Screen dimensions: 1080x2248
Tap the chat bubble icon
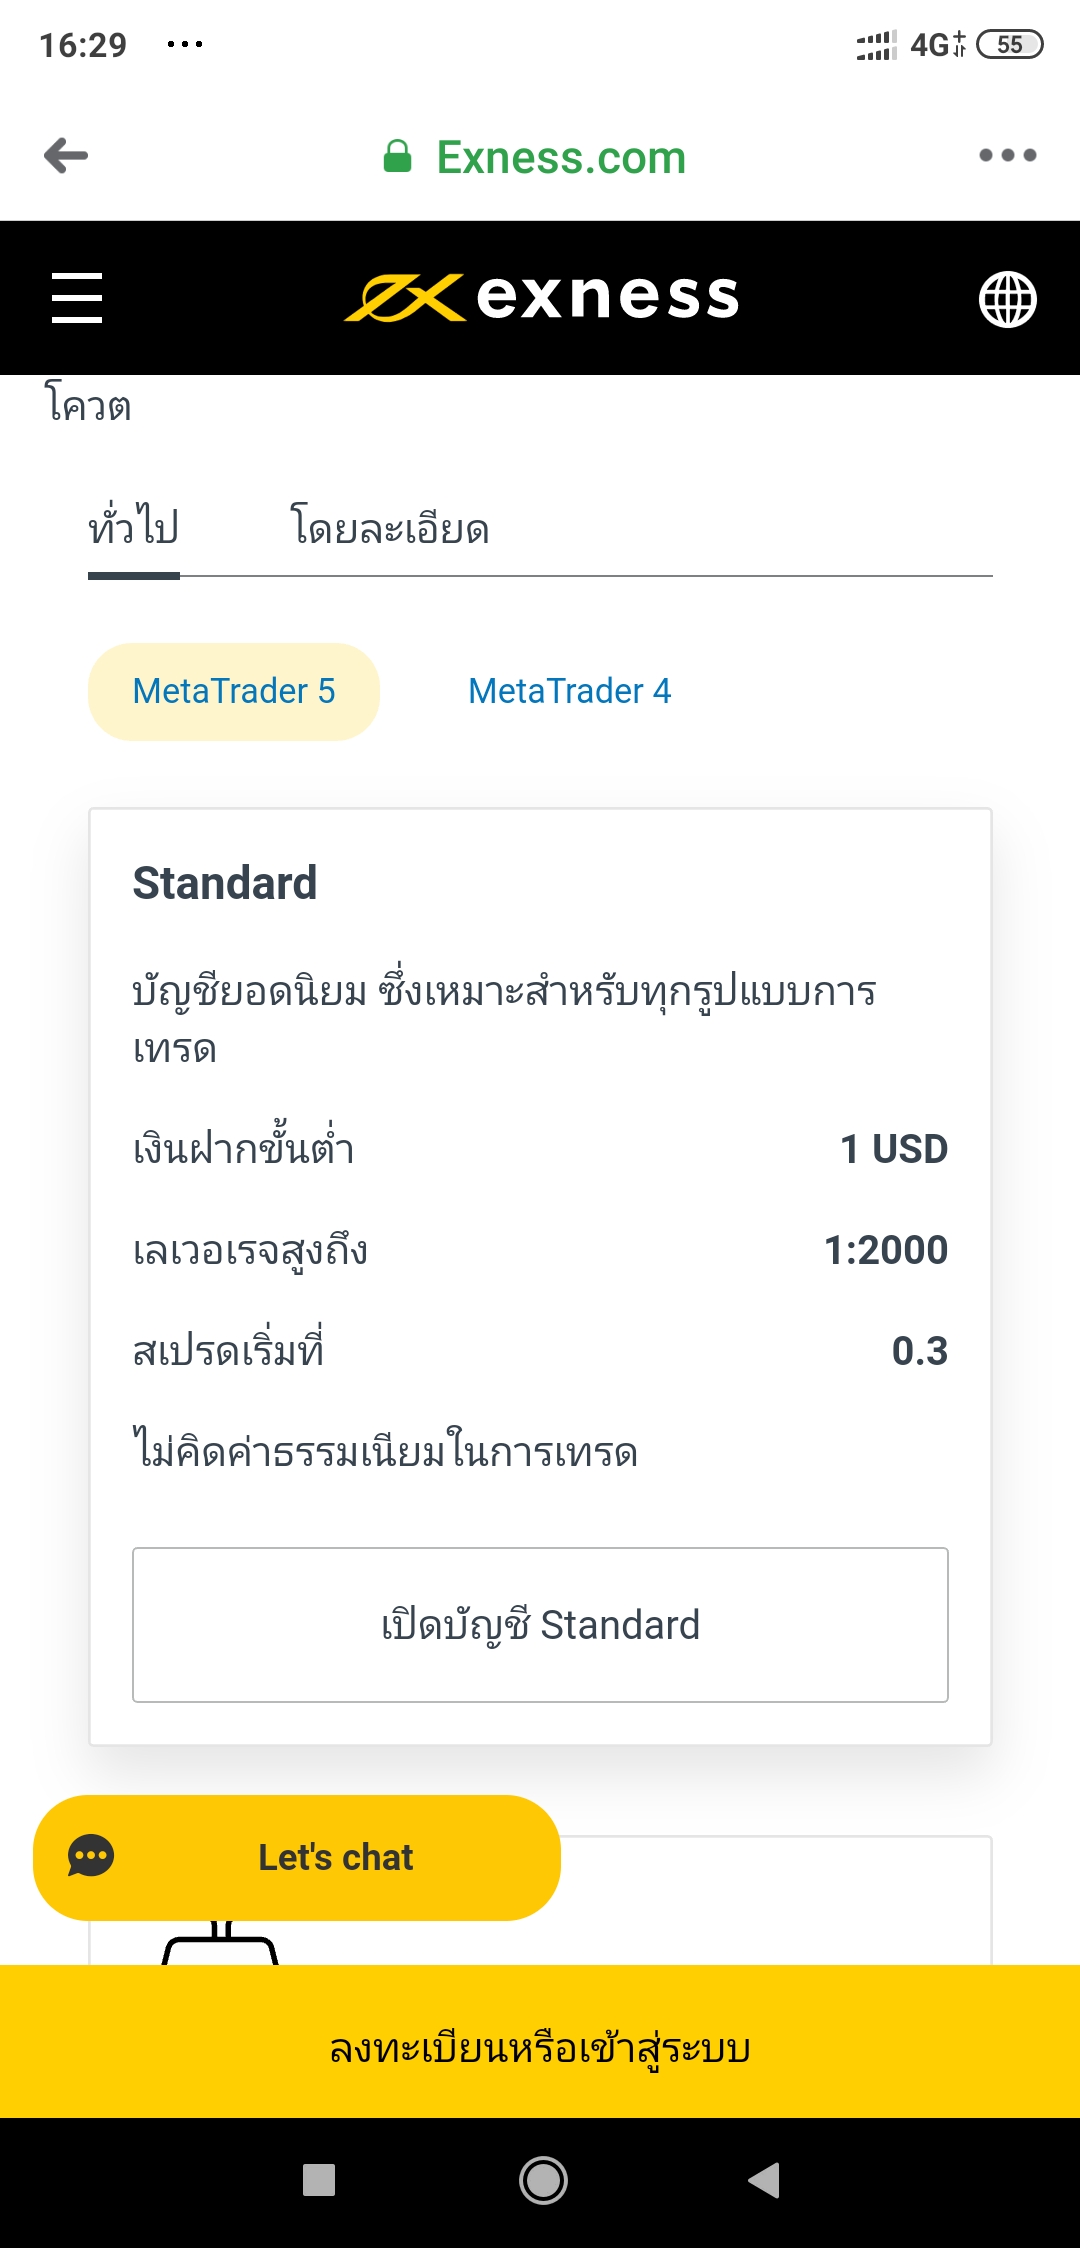click(x=91, y=1857)
